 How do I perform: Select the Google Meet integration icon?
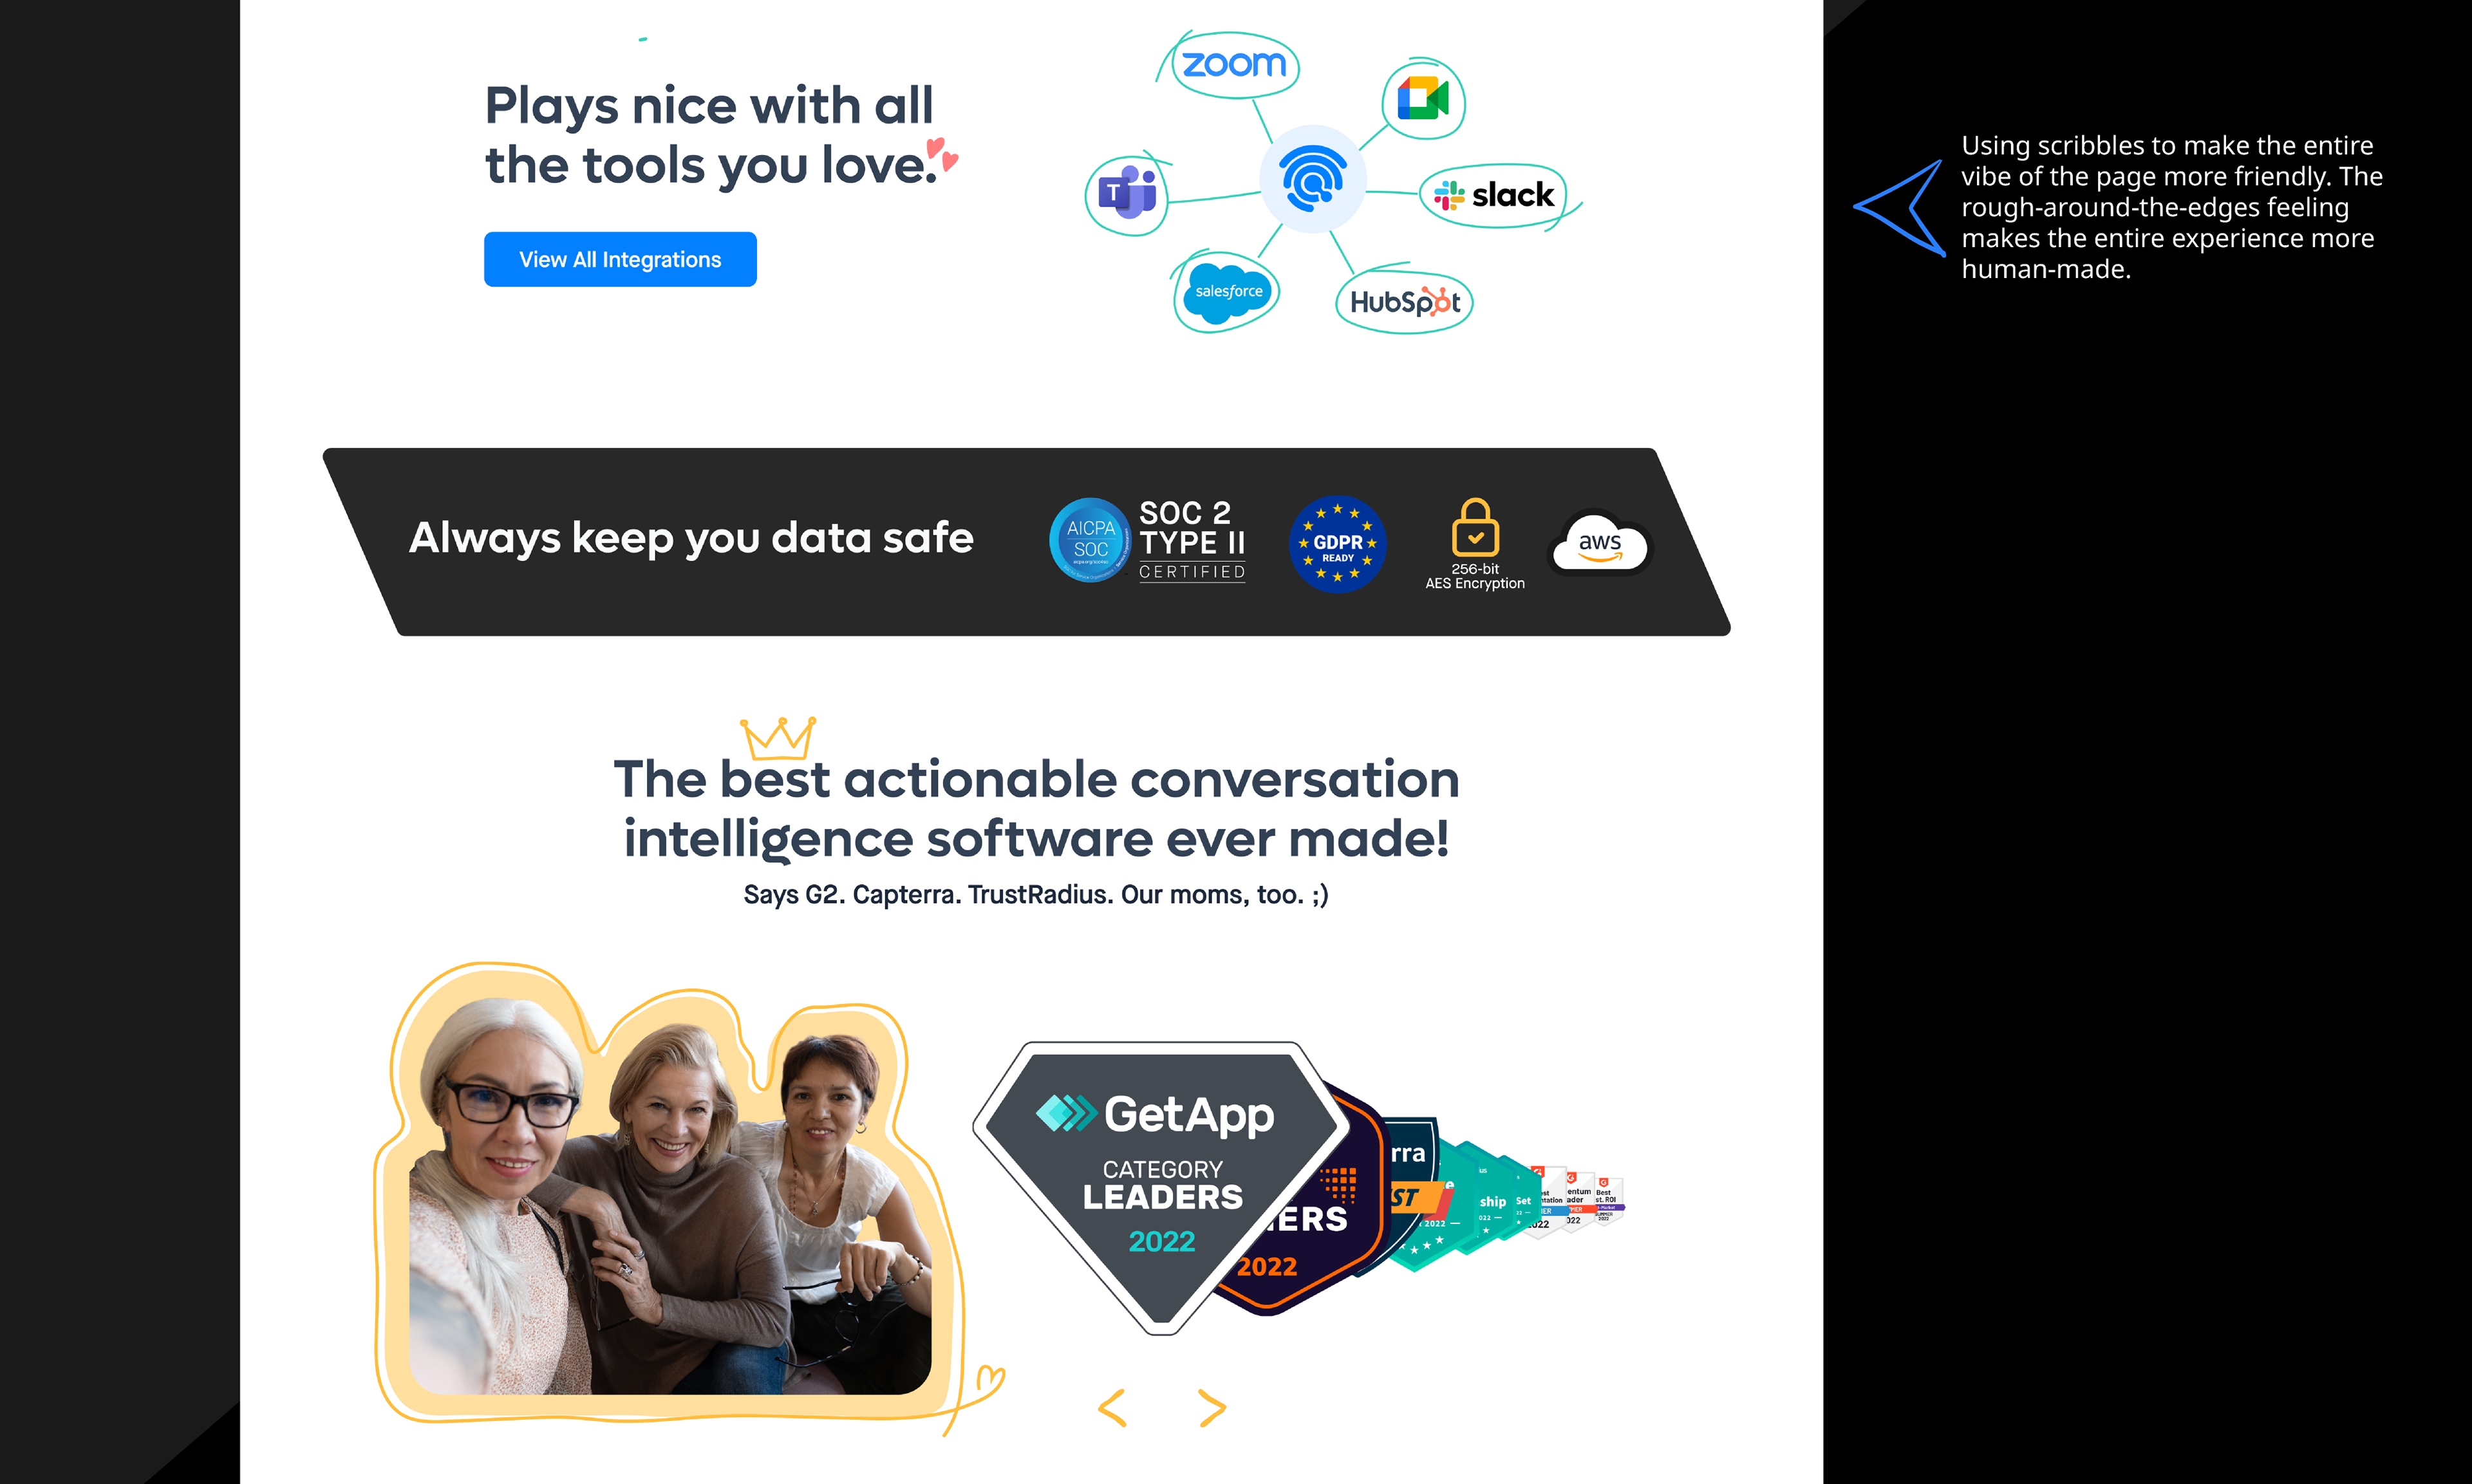[x=1423, y=98]
